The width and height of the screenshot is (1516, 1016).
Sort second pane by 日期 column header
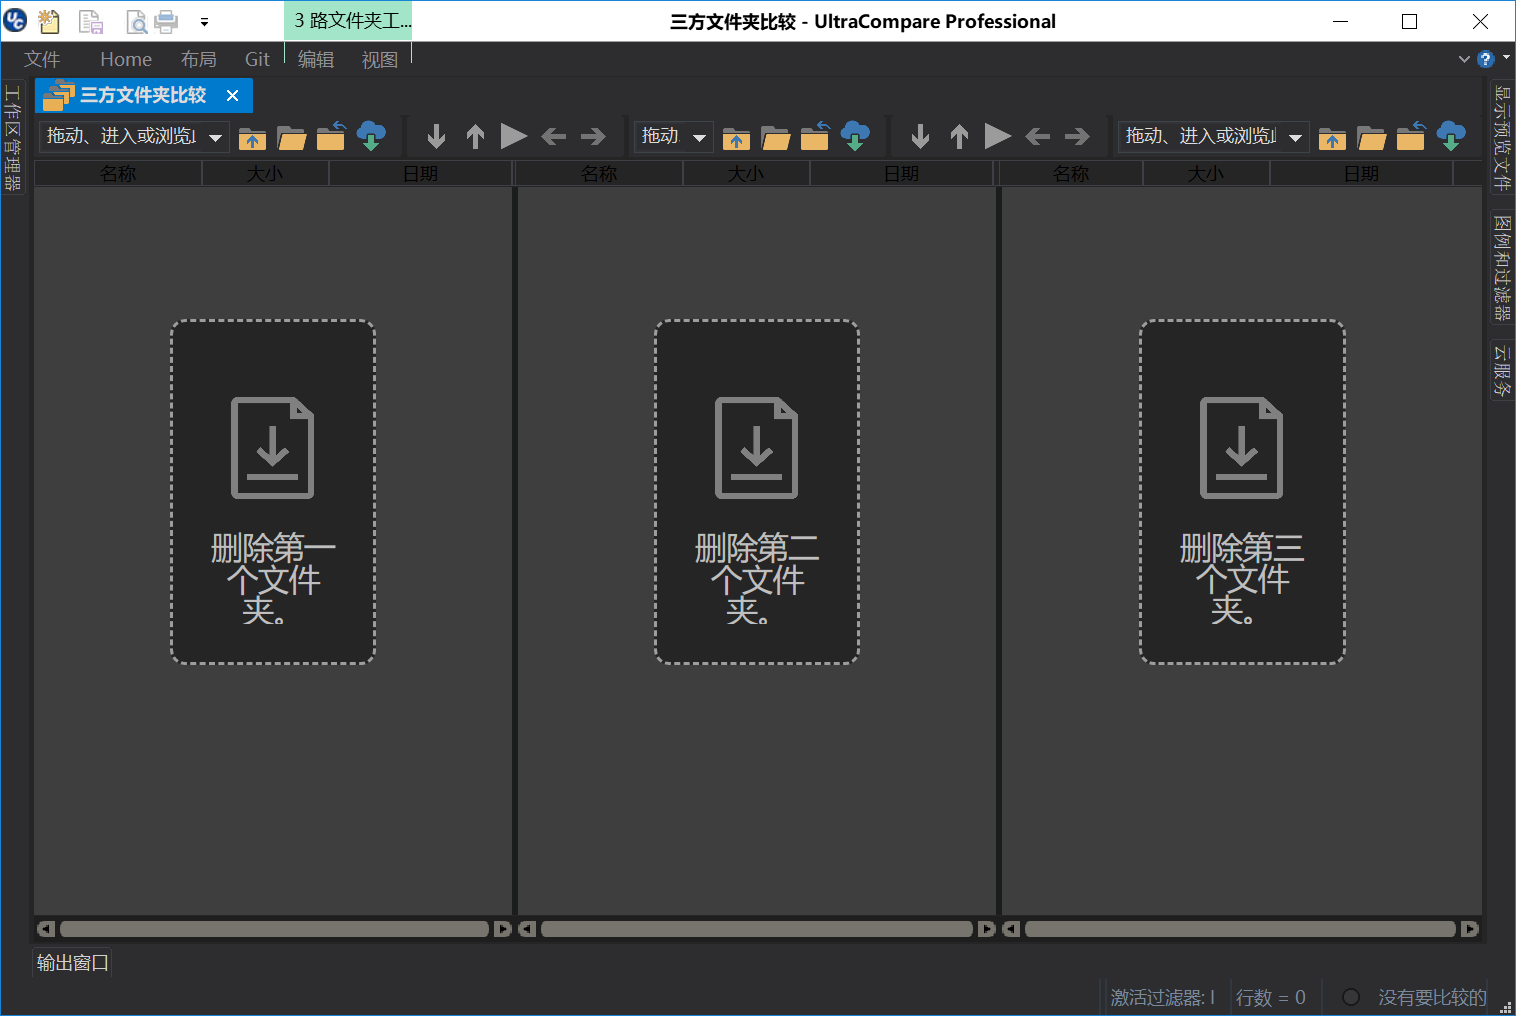click(901, 174)
